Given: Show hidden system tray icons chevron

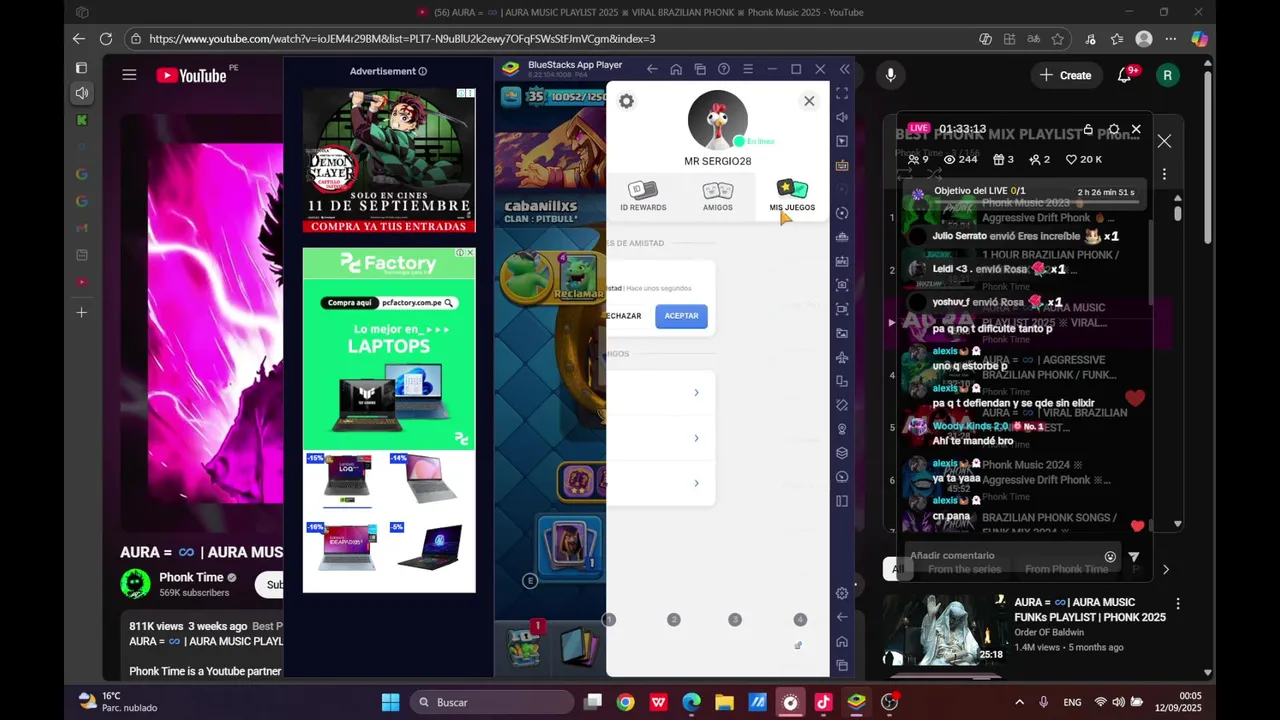Looking at the screenshot, I should coord(1019,702).
